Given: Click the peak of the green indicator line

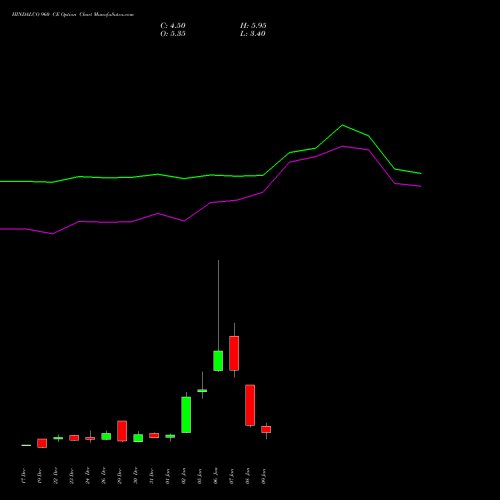Looking at the screenshot, I should pos(342,125).
